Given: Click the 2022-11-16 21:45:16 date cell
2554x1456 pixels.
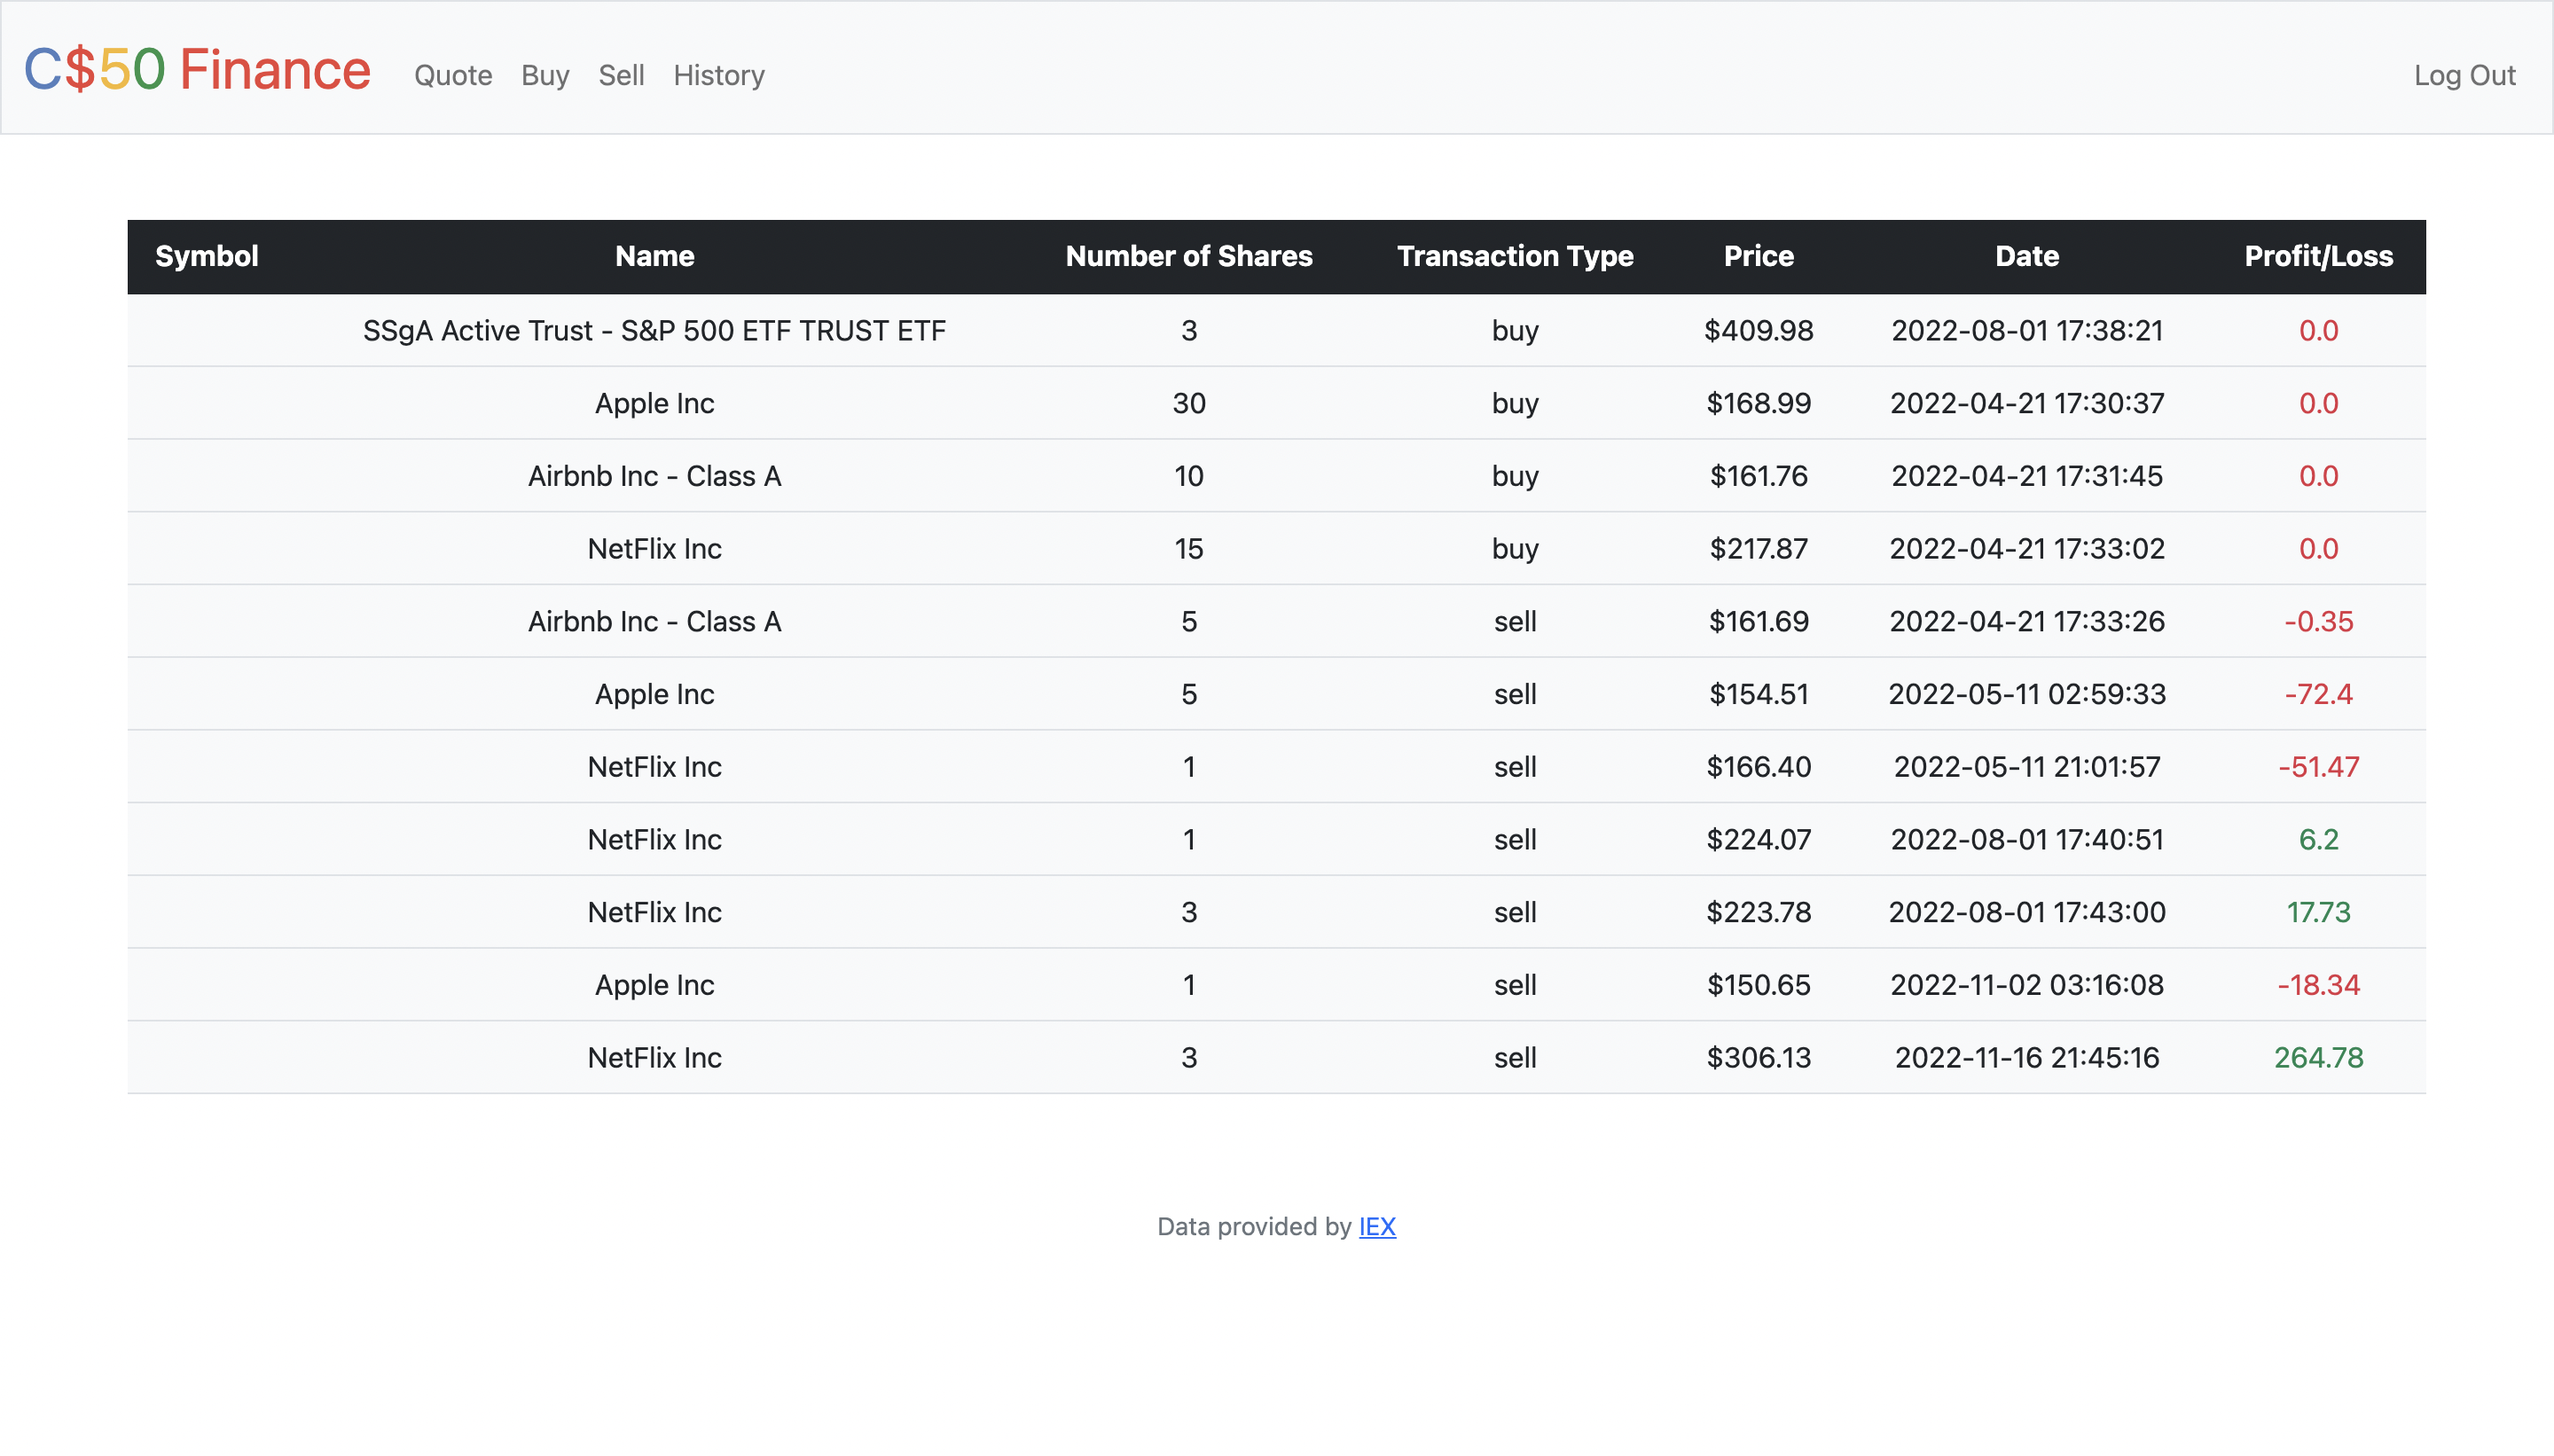Looking at the screenshot, I should pyautogui.click(x=2027, y=1058).
